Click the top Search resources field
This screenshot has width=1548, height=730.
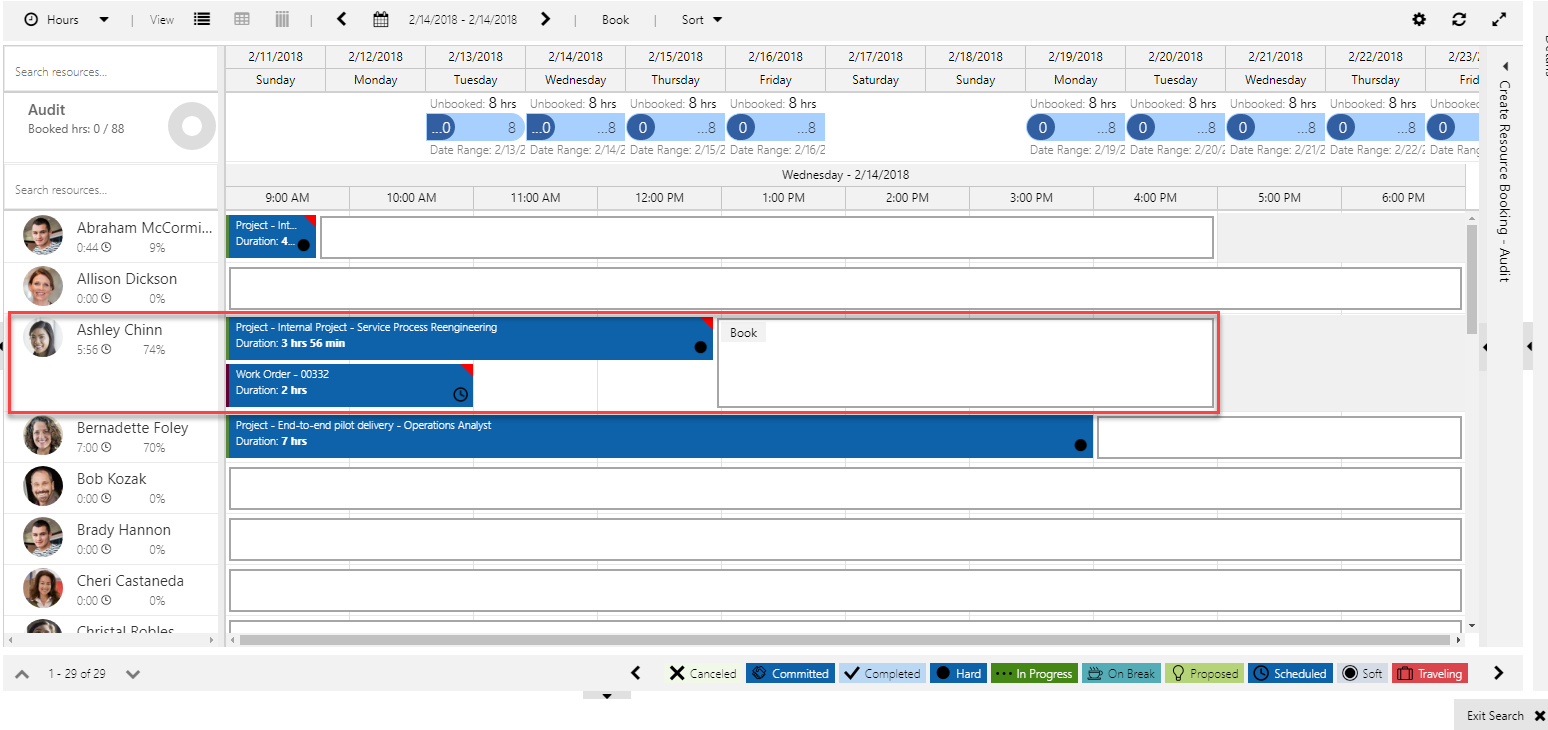pyautogui.click(x=110, y=72)
